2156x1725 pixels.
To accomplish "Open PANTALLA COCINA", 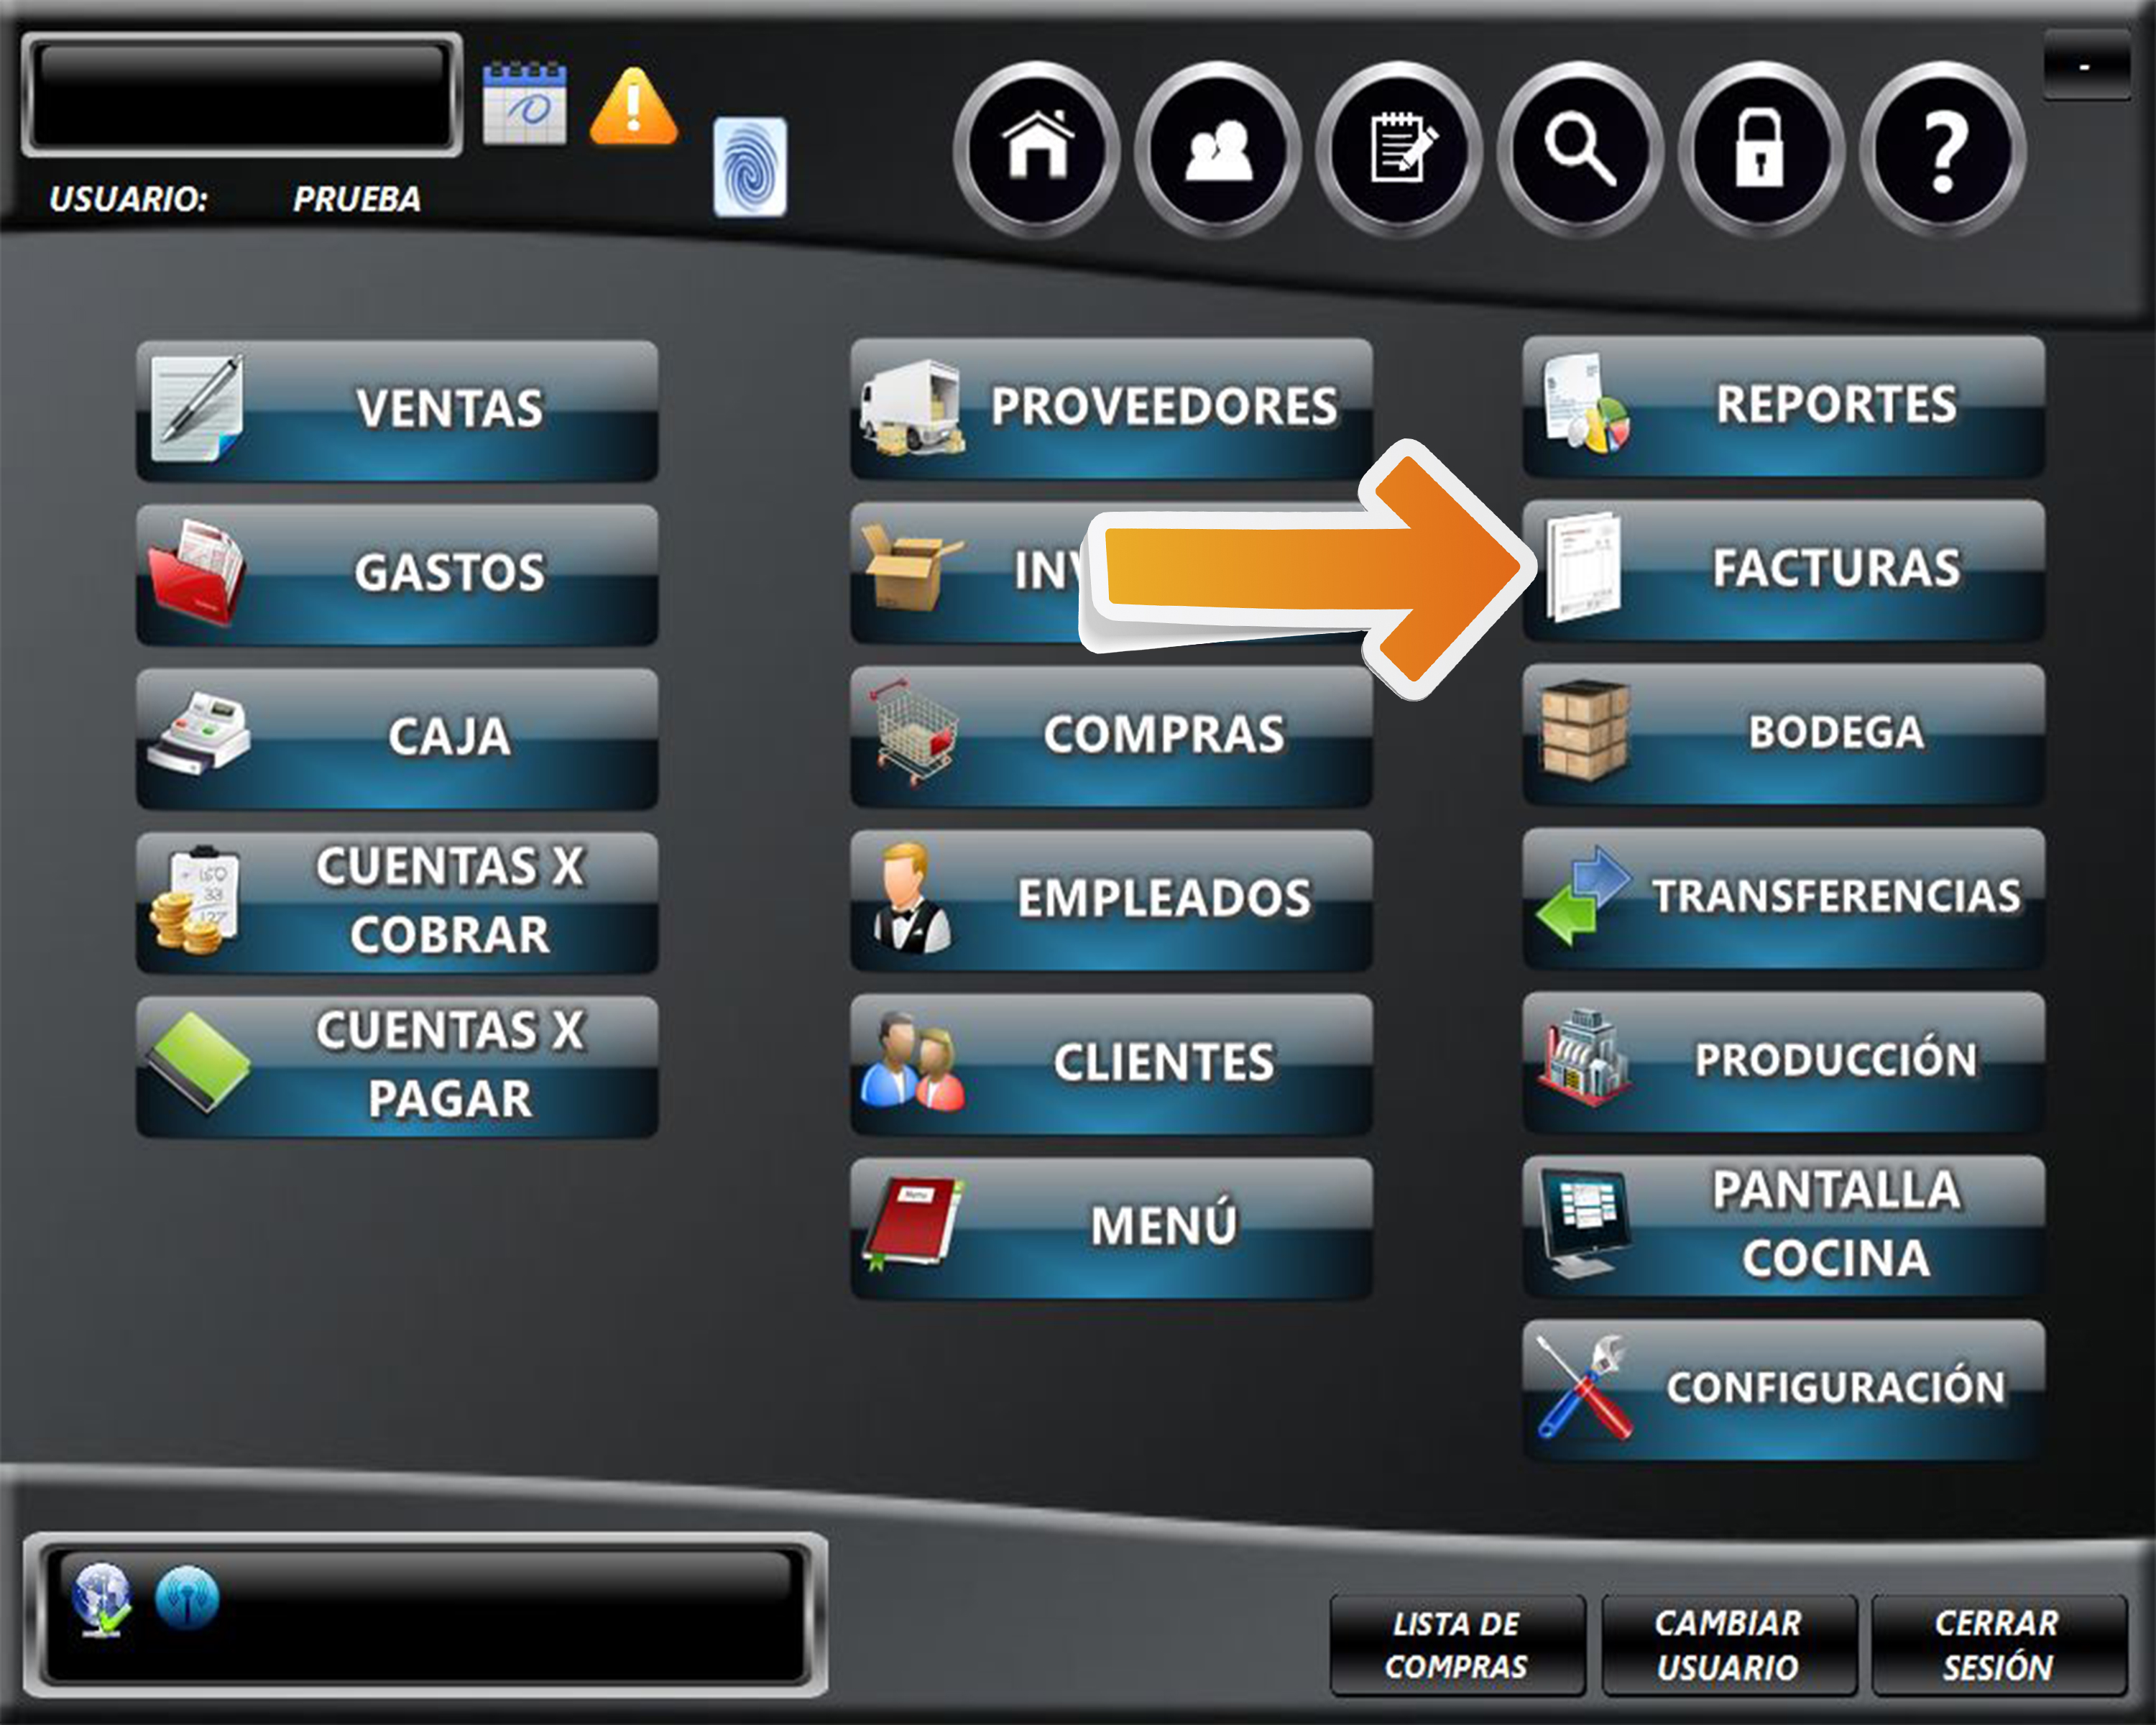I will pyautogui.click(x=1783, y=1226).
